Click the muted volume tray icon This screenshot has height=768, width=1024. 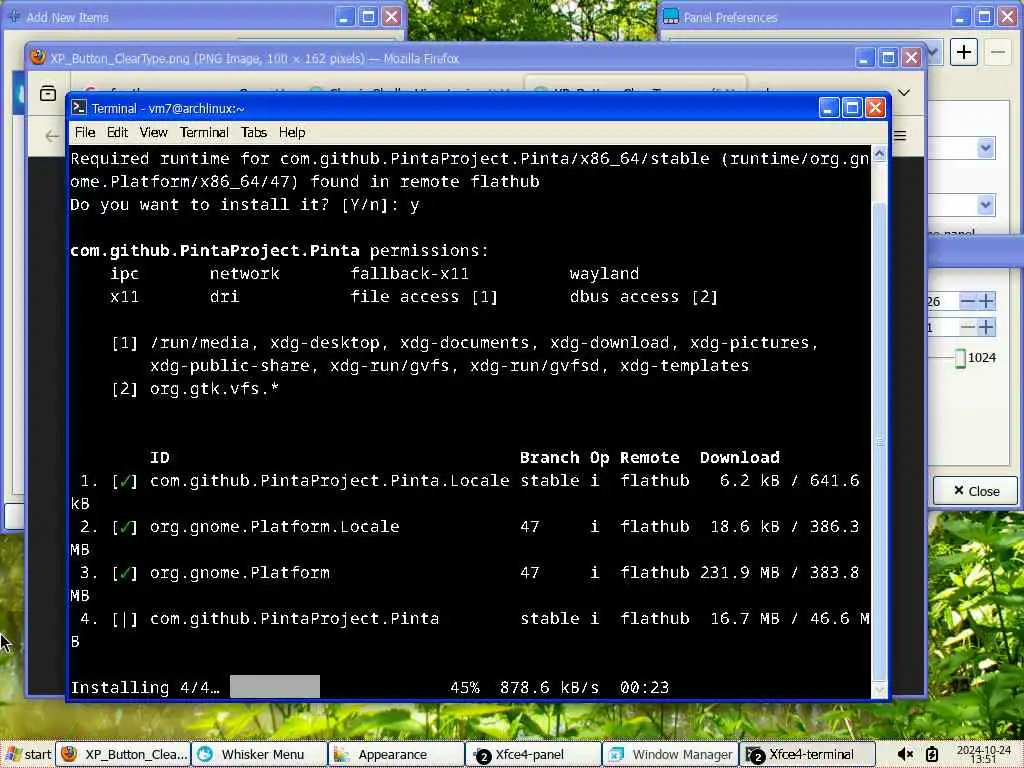coord(905,754)
